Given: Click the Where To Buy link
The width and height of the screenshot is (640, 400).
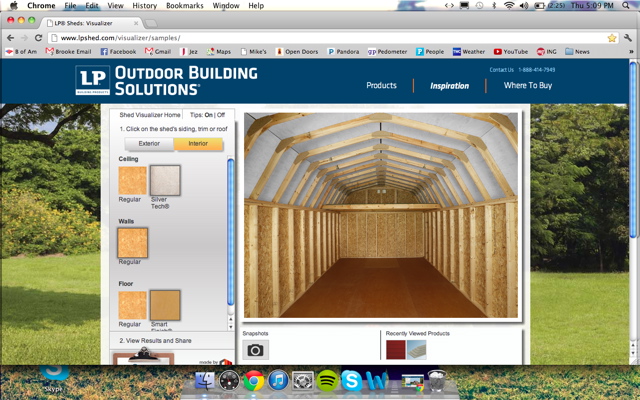Looking at the screenshot, I should tap(527, 86).
